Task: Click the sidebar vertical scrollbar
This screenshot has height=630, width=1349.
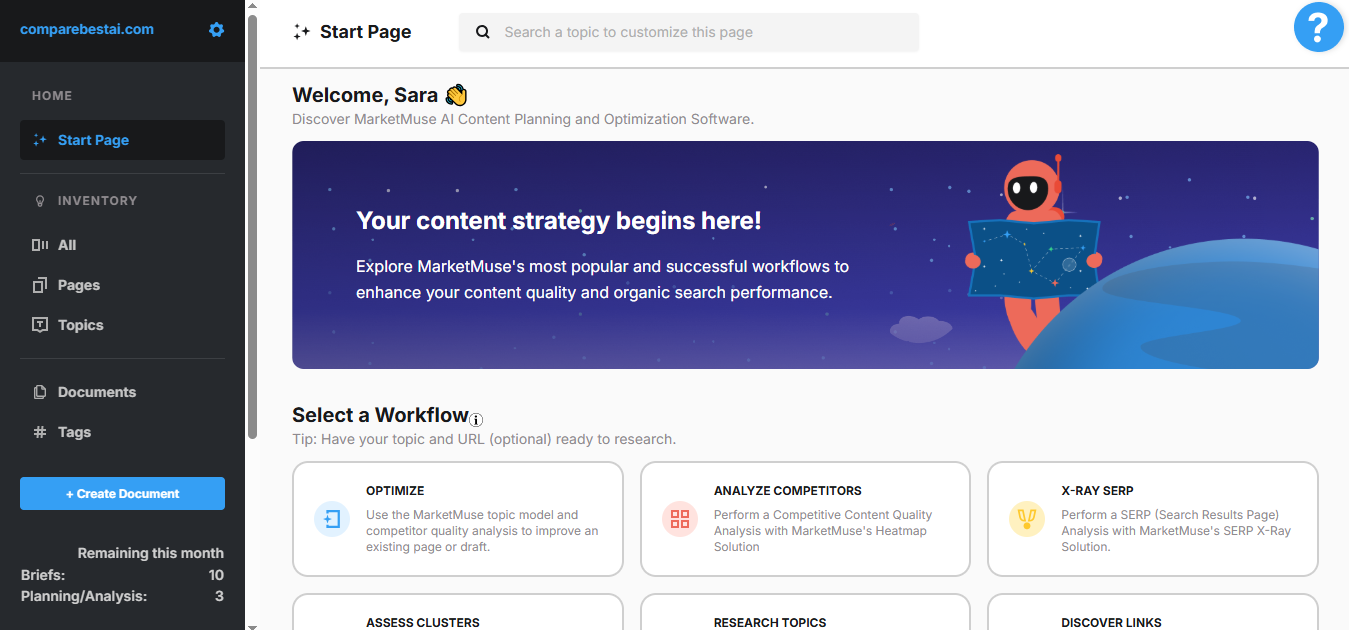Action: click(252, 227)
